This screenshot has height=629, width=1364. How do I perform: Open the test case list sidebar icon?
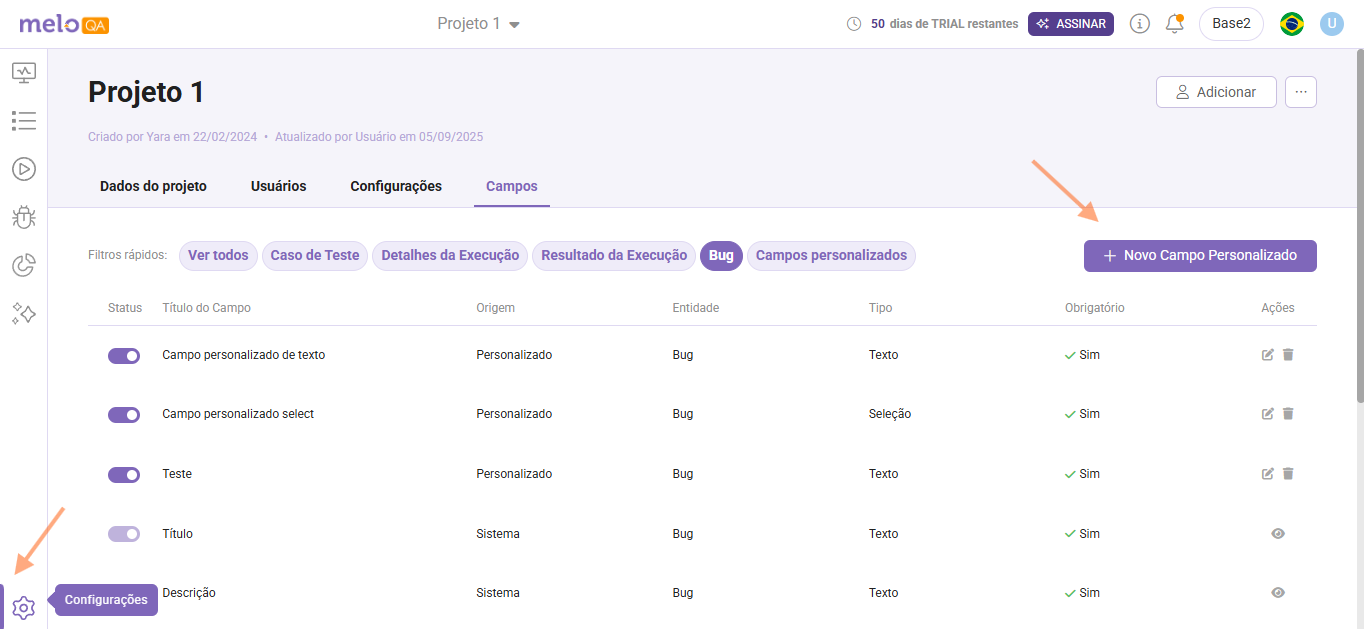click(x=23, y=121)
